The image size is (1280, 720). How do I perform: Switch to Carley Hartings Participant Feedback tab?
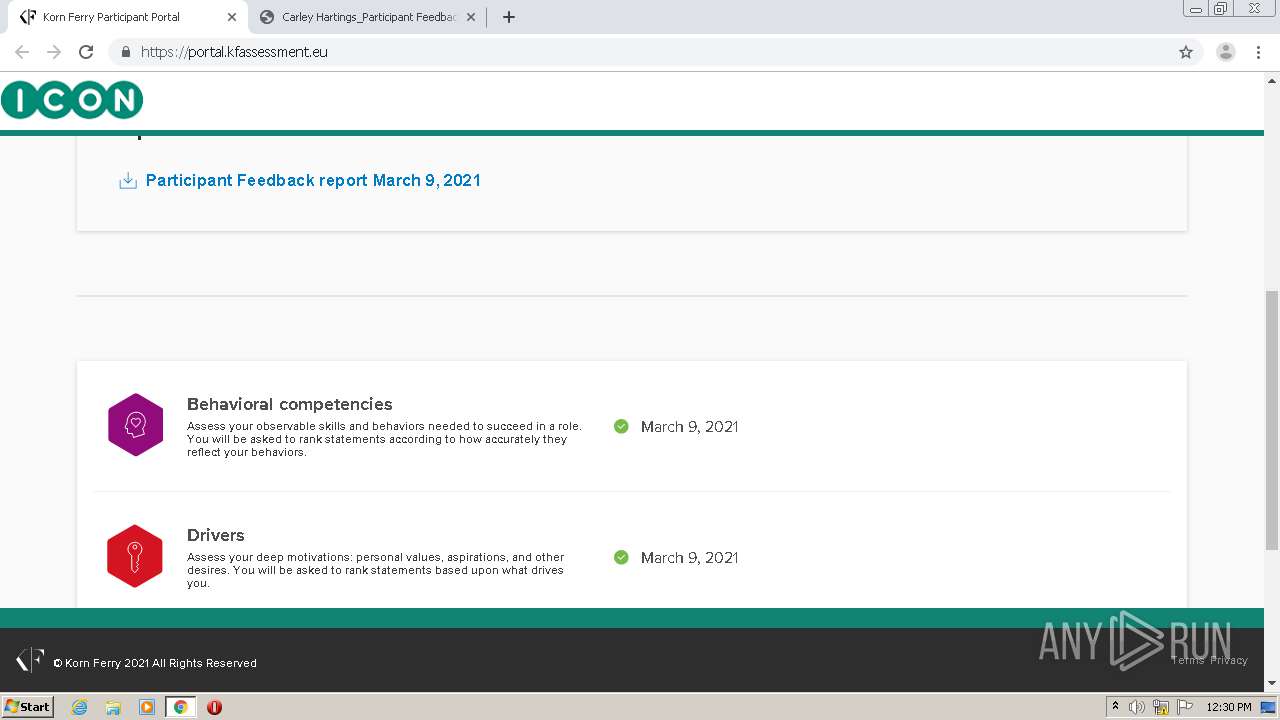pos(366,17)
